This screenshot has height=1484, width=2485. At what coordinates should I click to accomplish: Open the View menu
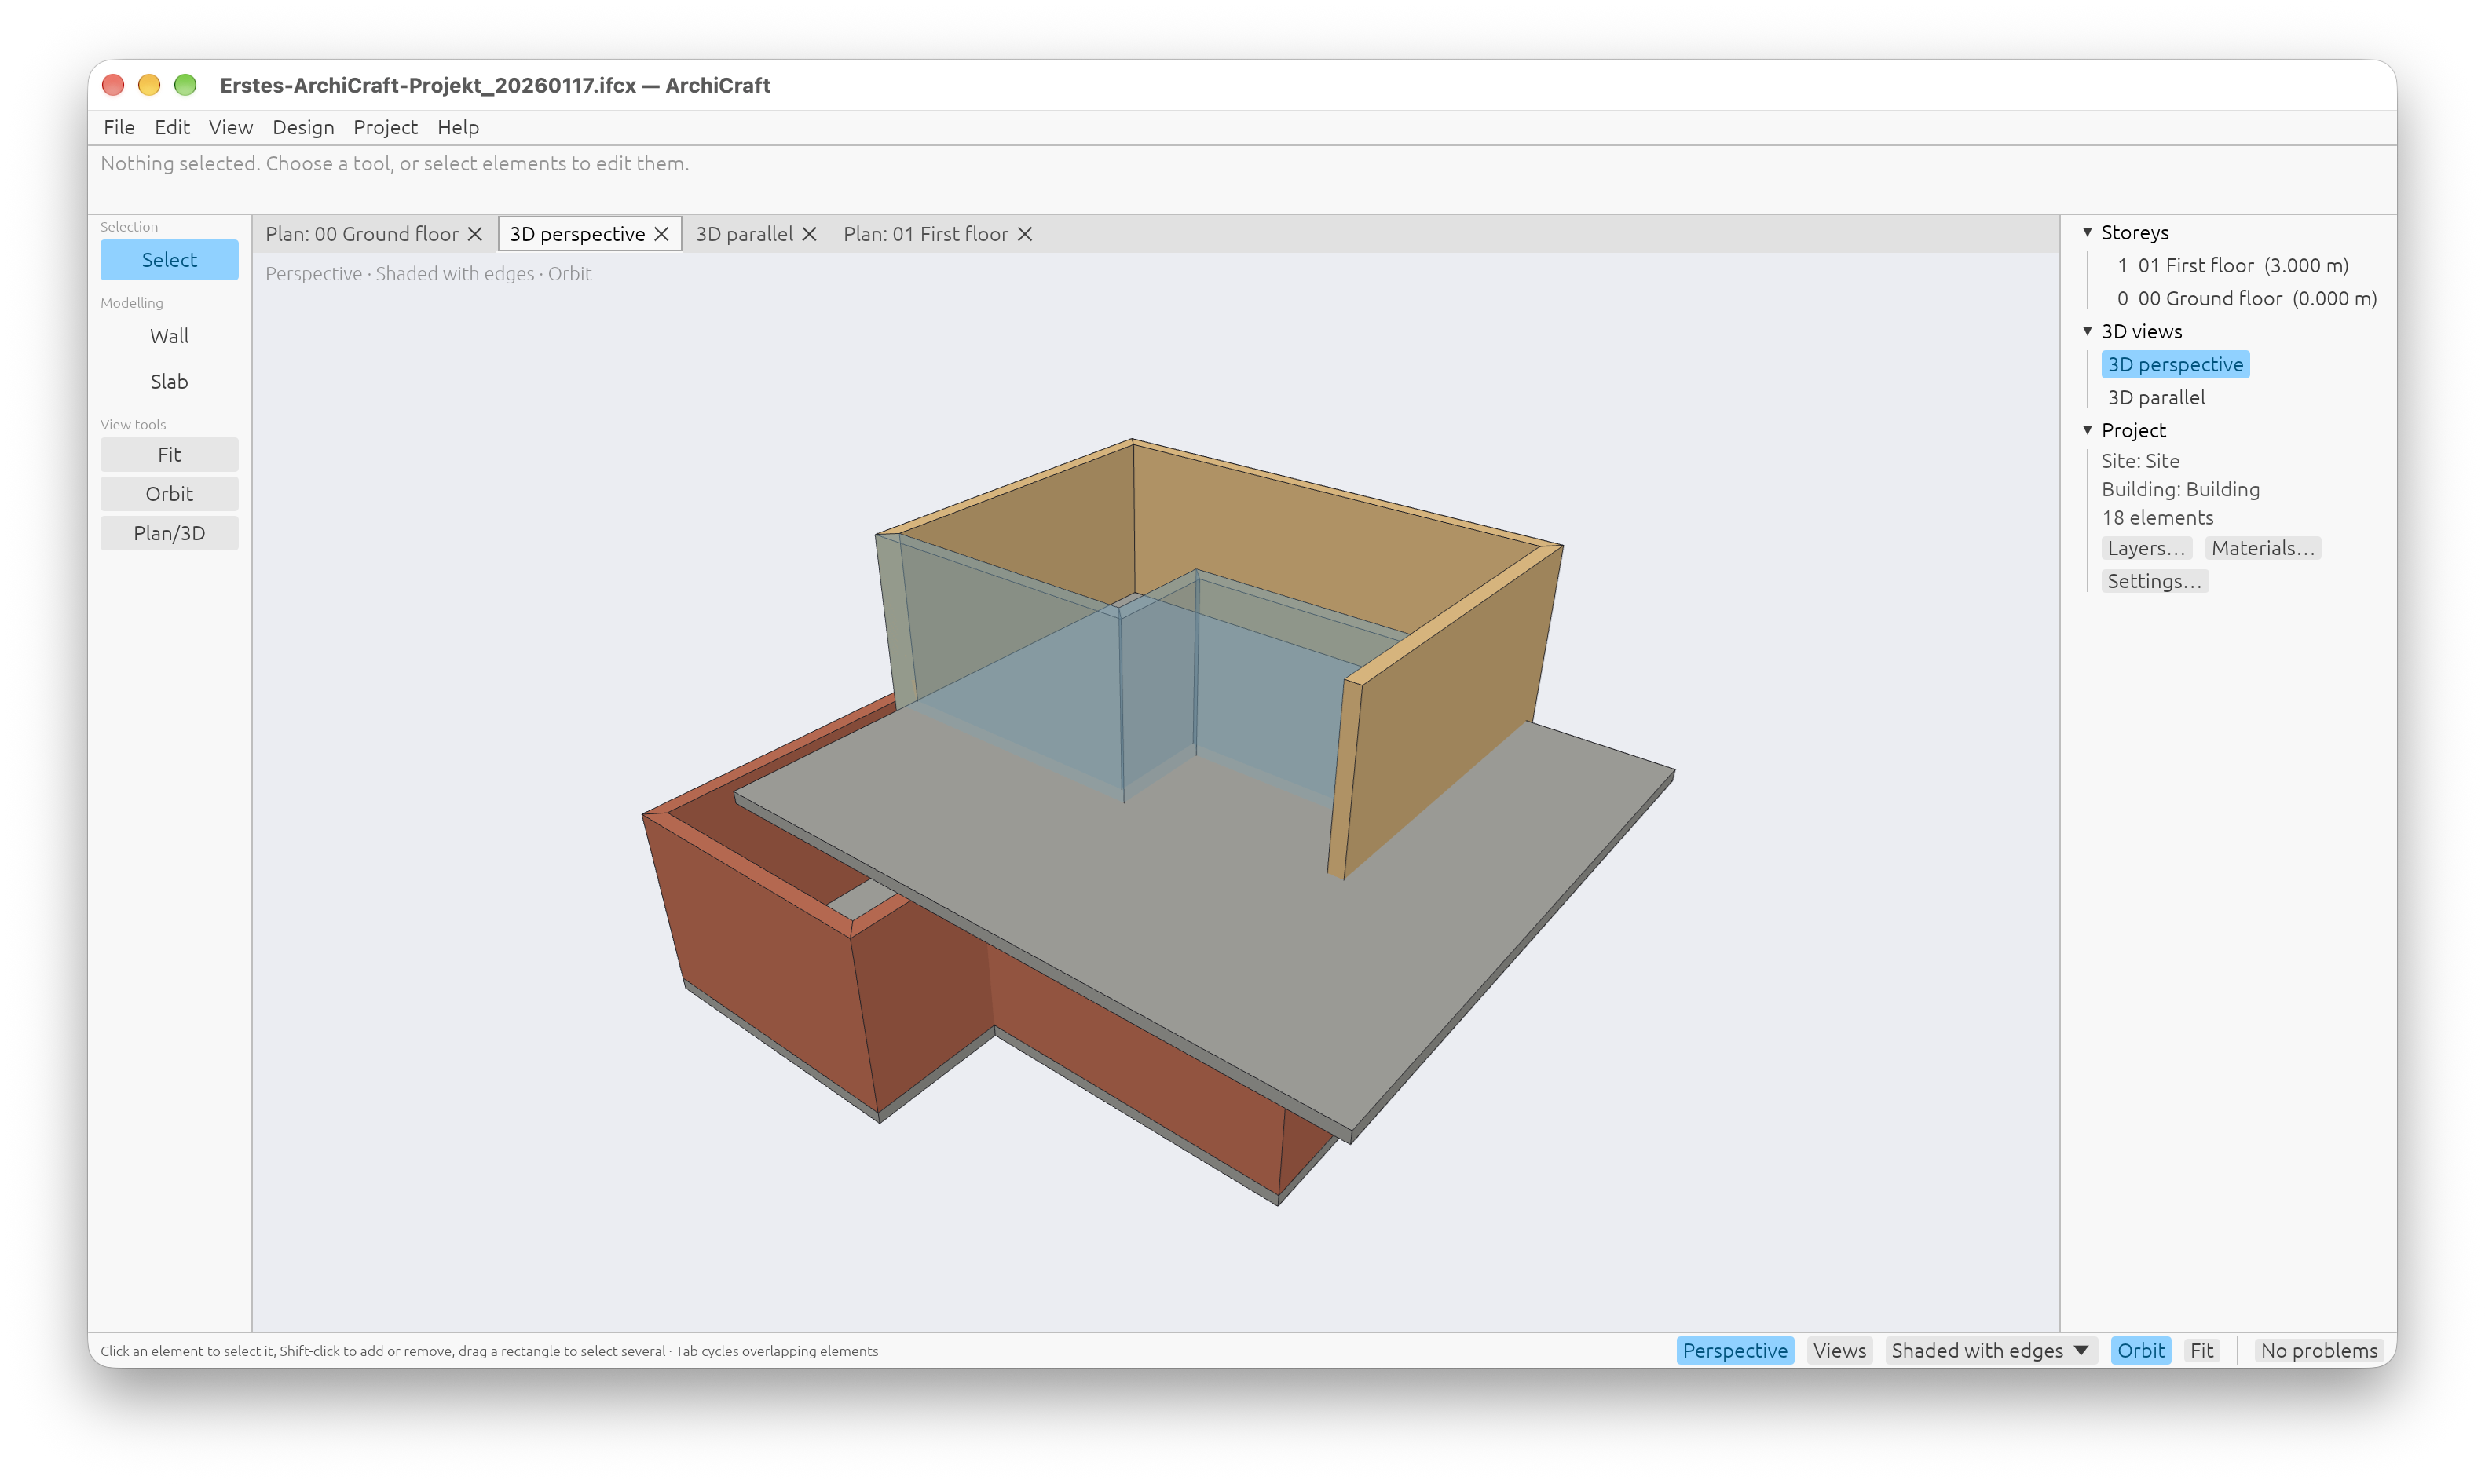tap(230, 127)
